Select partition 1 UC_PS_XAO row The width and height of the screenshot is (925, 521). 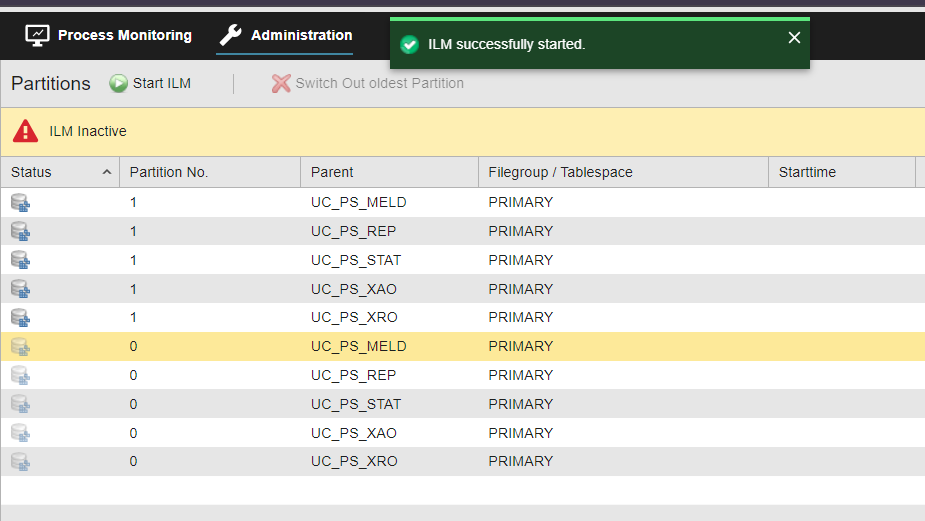click(x=462, y=289)
